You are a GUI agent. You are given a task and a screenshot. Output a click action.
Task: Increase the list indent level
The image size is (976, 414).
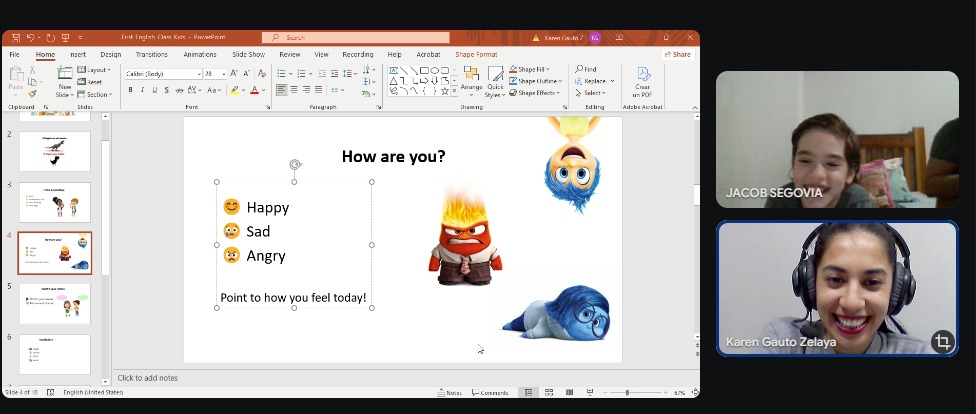pyautogui.click(x=335, y=73)
